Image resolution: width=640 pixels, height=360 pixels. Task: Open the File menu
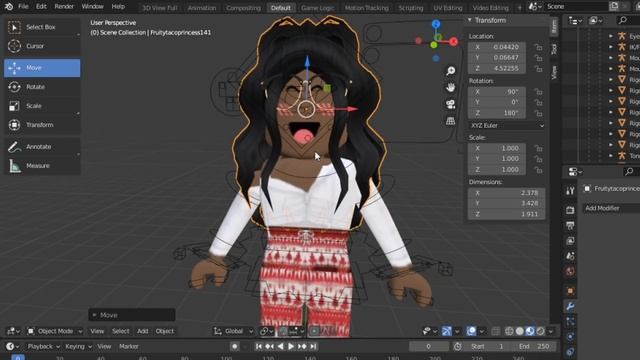click(x=23, y=7)
